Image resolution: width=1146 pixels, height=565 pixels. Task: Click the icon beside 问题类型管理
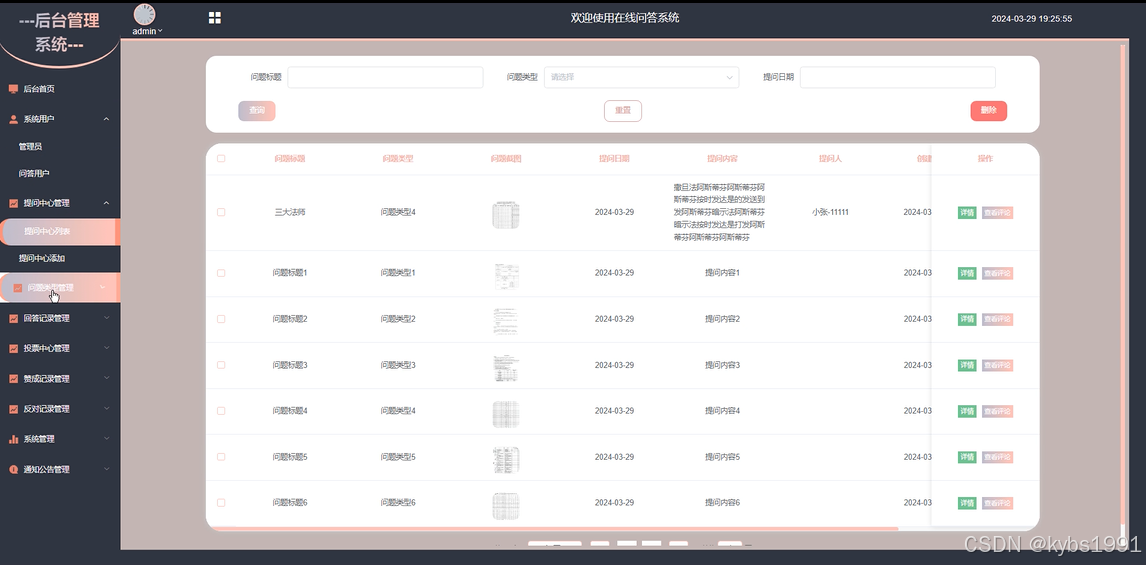coord(18,288)
